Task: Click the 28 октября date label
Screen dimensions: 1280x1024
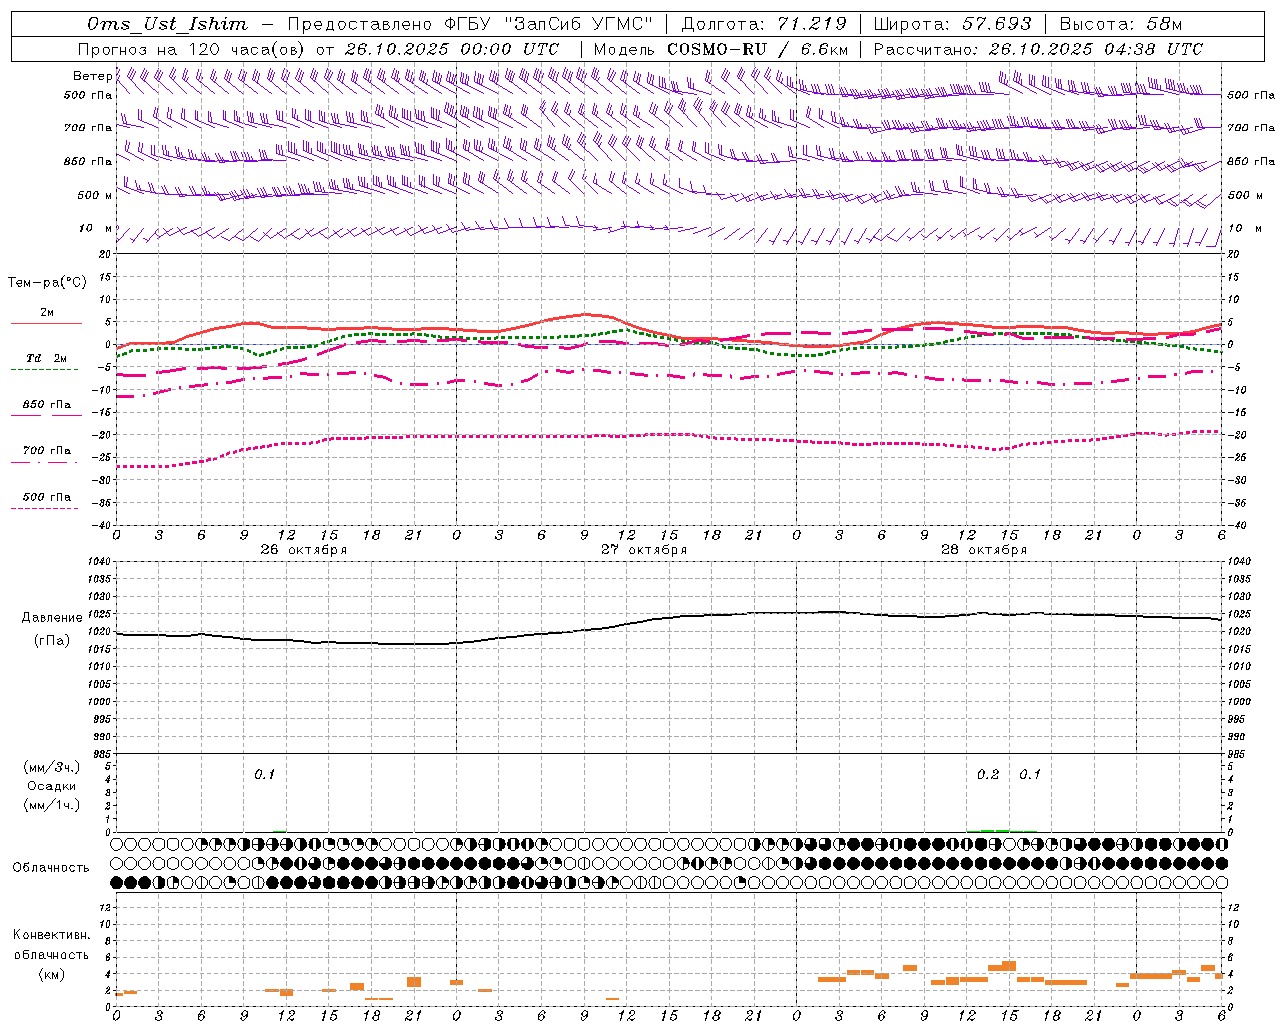Action: point(983,550)
